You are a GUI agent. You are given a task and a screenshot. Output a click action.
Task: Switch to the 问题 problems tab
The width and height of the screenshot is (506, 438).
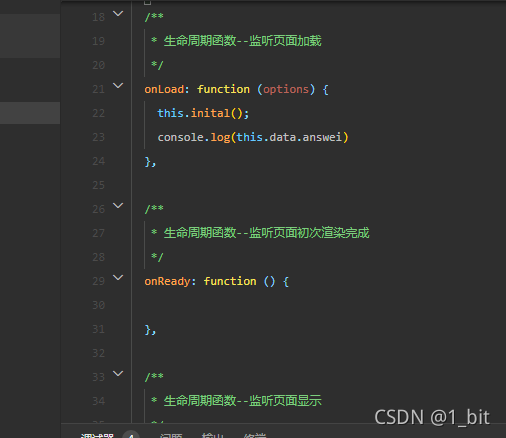[x=171, y=435]
